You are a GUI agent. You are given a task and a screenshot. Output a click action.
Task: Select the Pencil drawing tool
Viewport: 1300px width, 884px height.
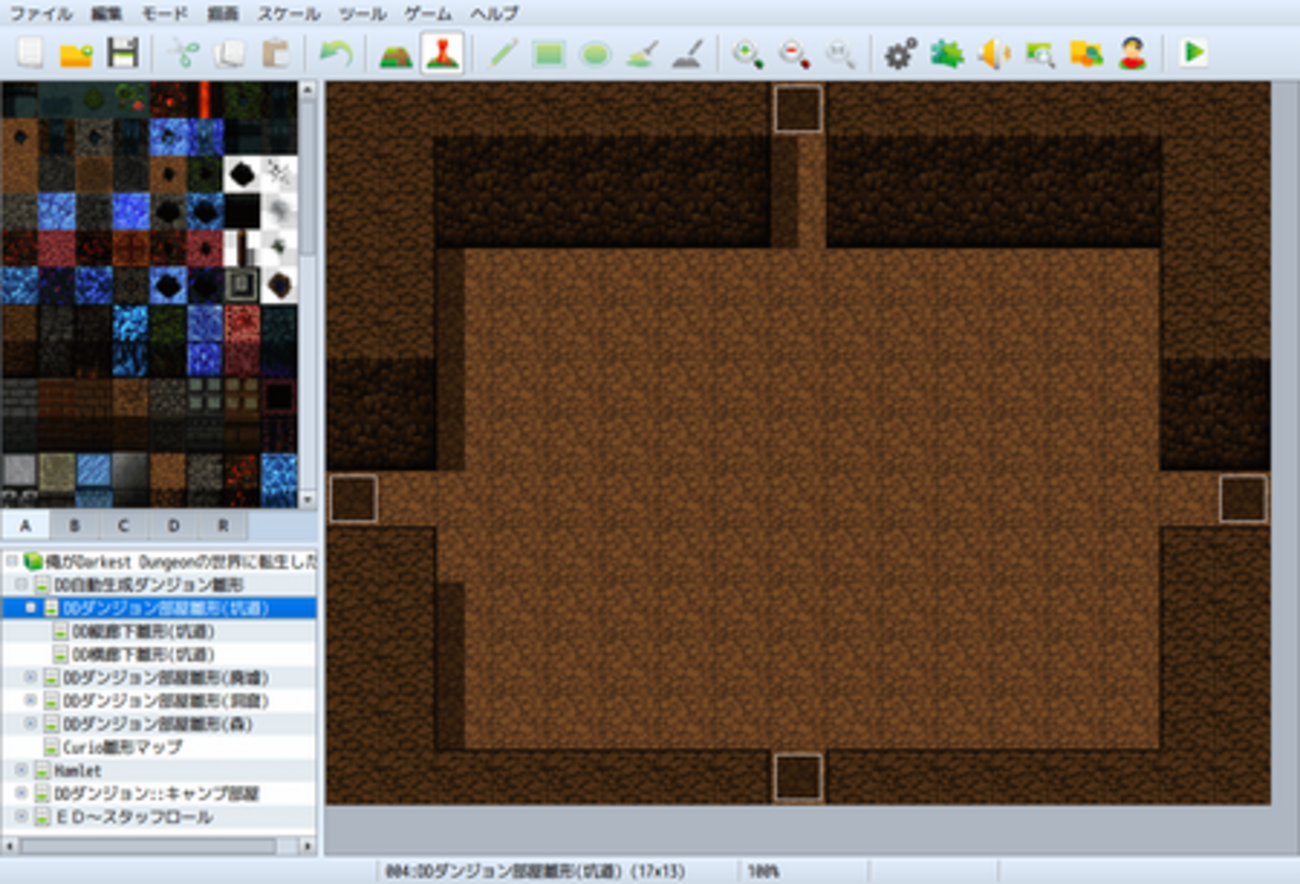[503, 52]
